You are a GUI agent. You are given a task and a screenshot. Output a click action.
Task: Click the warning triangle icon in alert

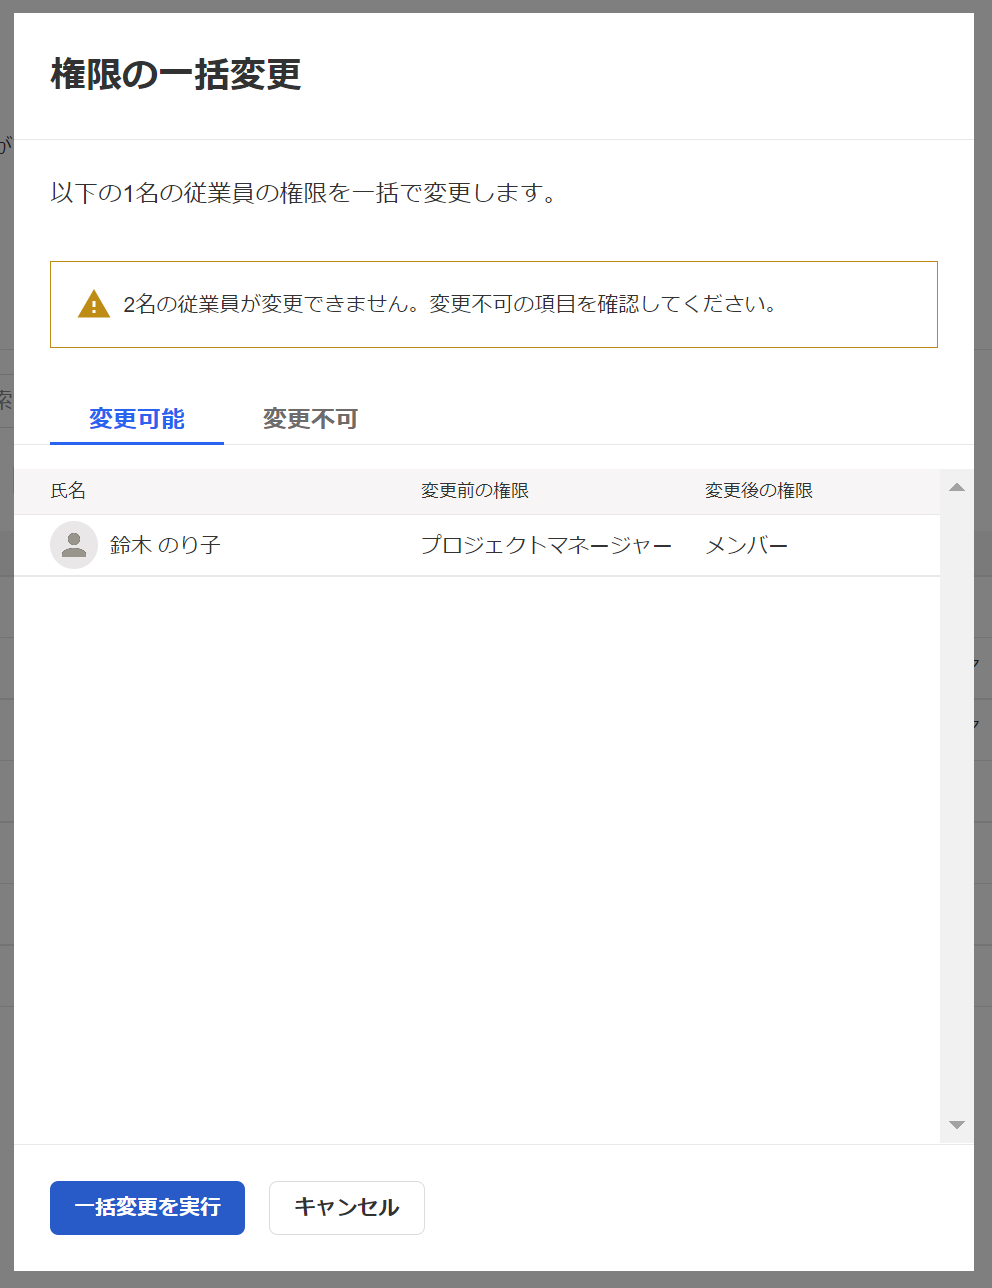pyautogui.click(x=94, y=304)
